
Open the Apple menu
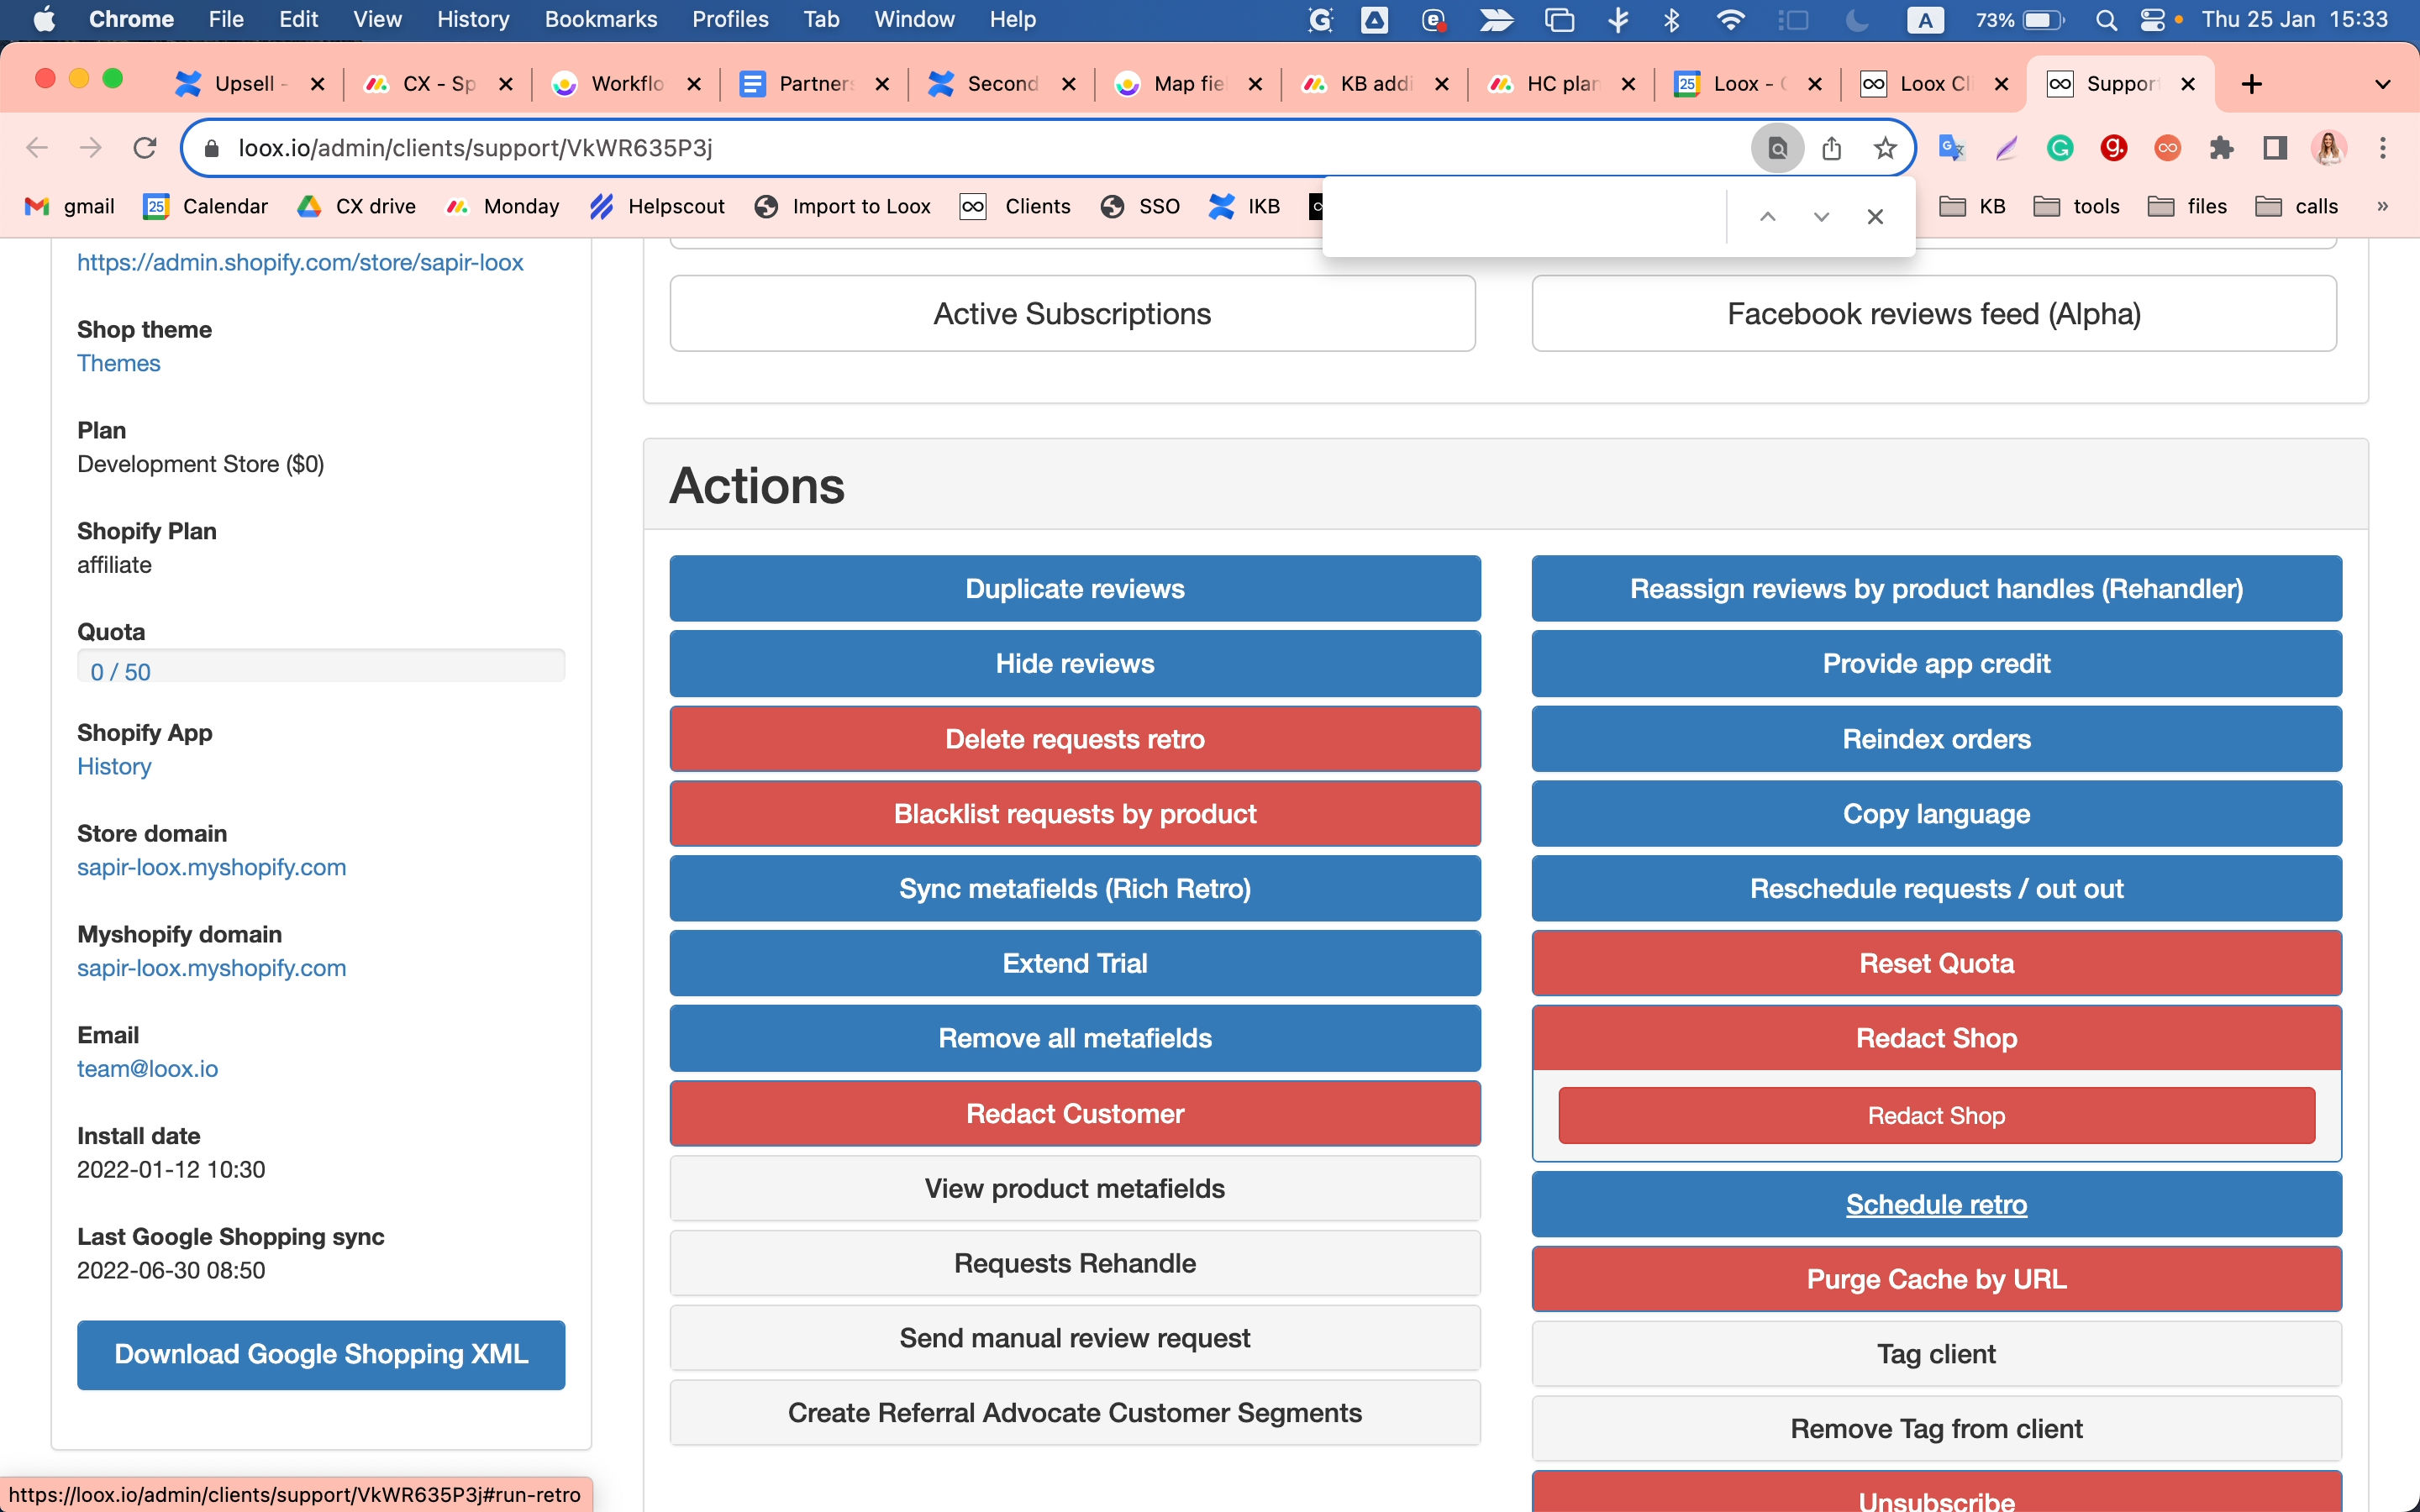(x=44, y=20)
